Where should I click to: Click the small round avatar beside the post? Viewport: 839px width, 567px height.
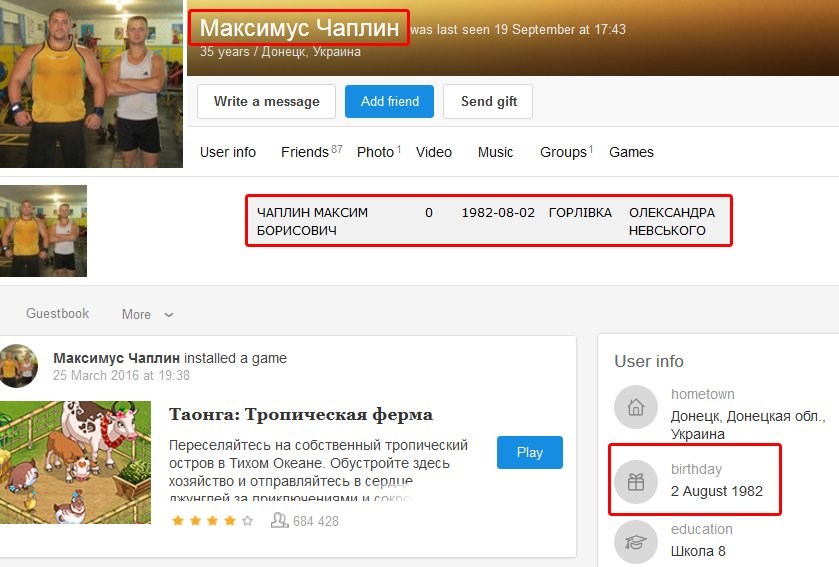point(19,366)
